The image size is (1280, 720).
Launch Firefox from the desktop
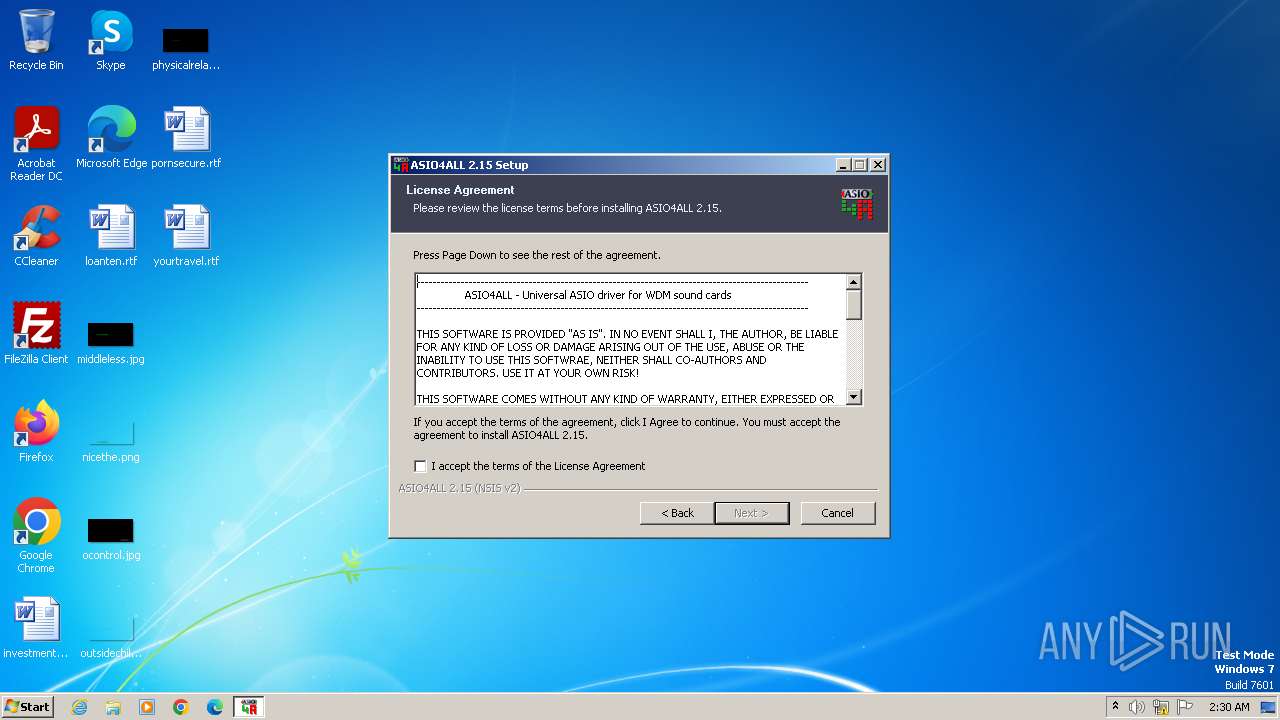(36, 432)
